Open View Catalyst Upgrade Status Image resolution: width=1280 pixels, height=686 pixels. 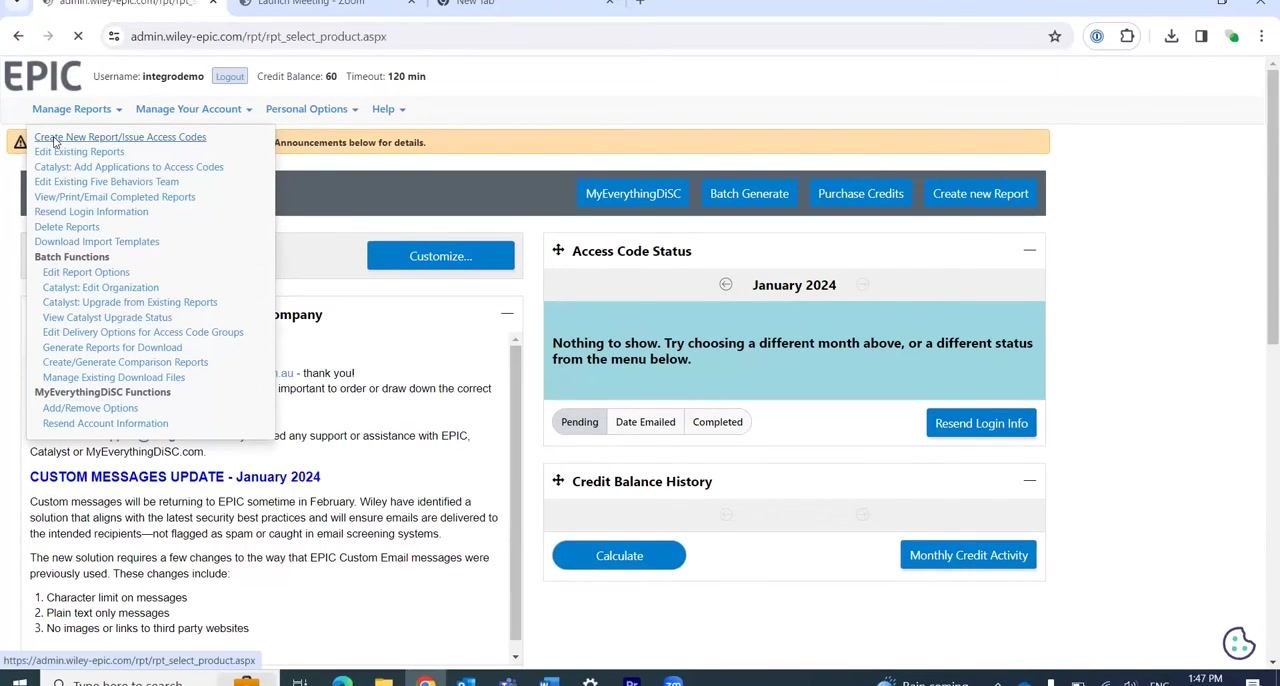click(107, 317)
